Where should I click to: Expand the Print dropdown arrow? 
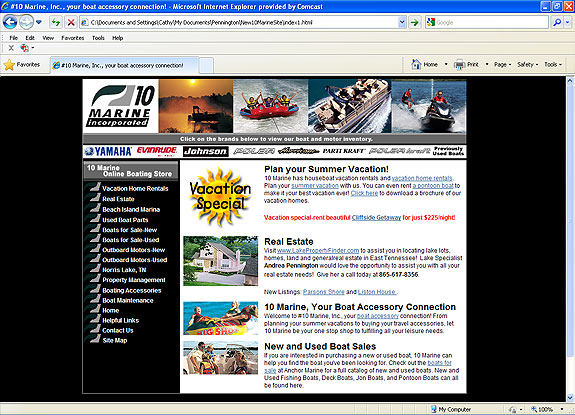pyautogui.click(x=487, y=64)
